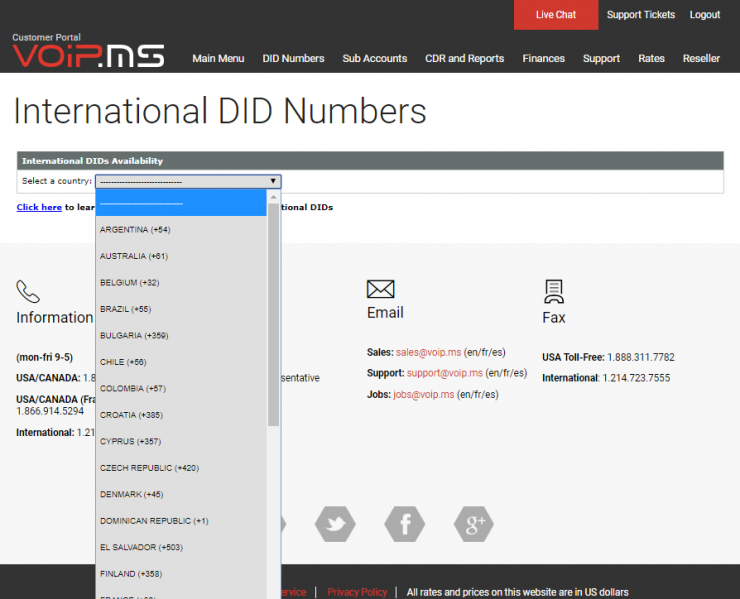740x599 pixels.
Task: Click the Facebook hexagon icon
Action: (404, 524)
